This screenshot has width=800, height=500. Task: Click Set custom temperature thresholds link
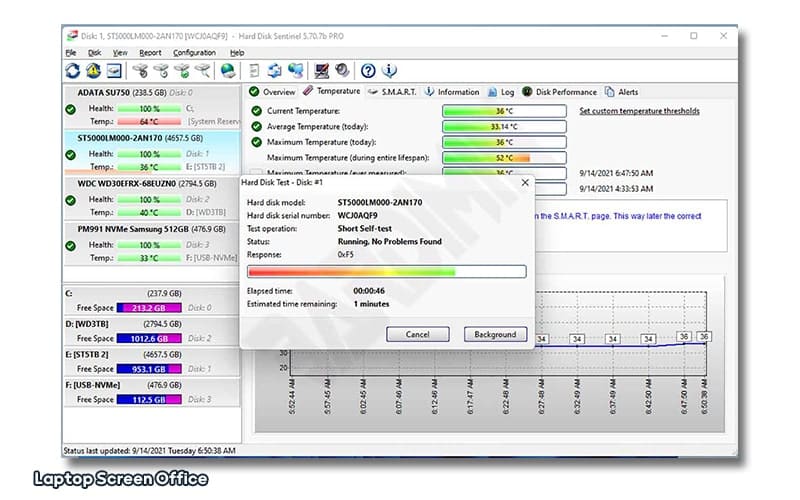pos(639,111)
